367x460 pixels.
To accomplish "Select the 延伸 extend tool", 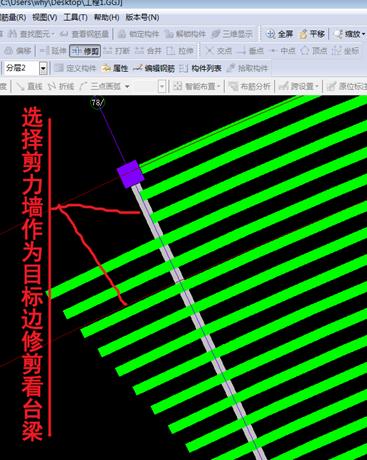I will [x=53, y=51].
